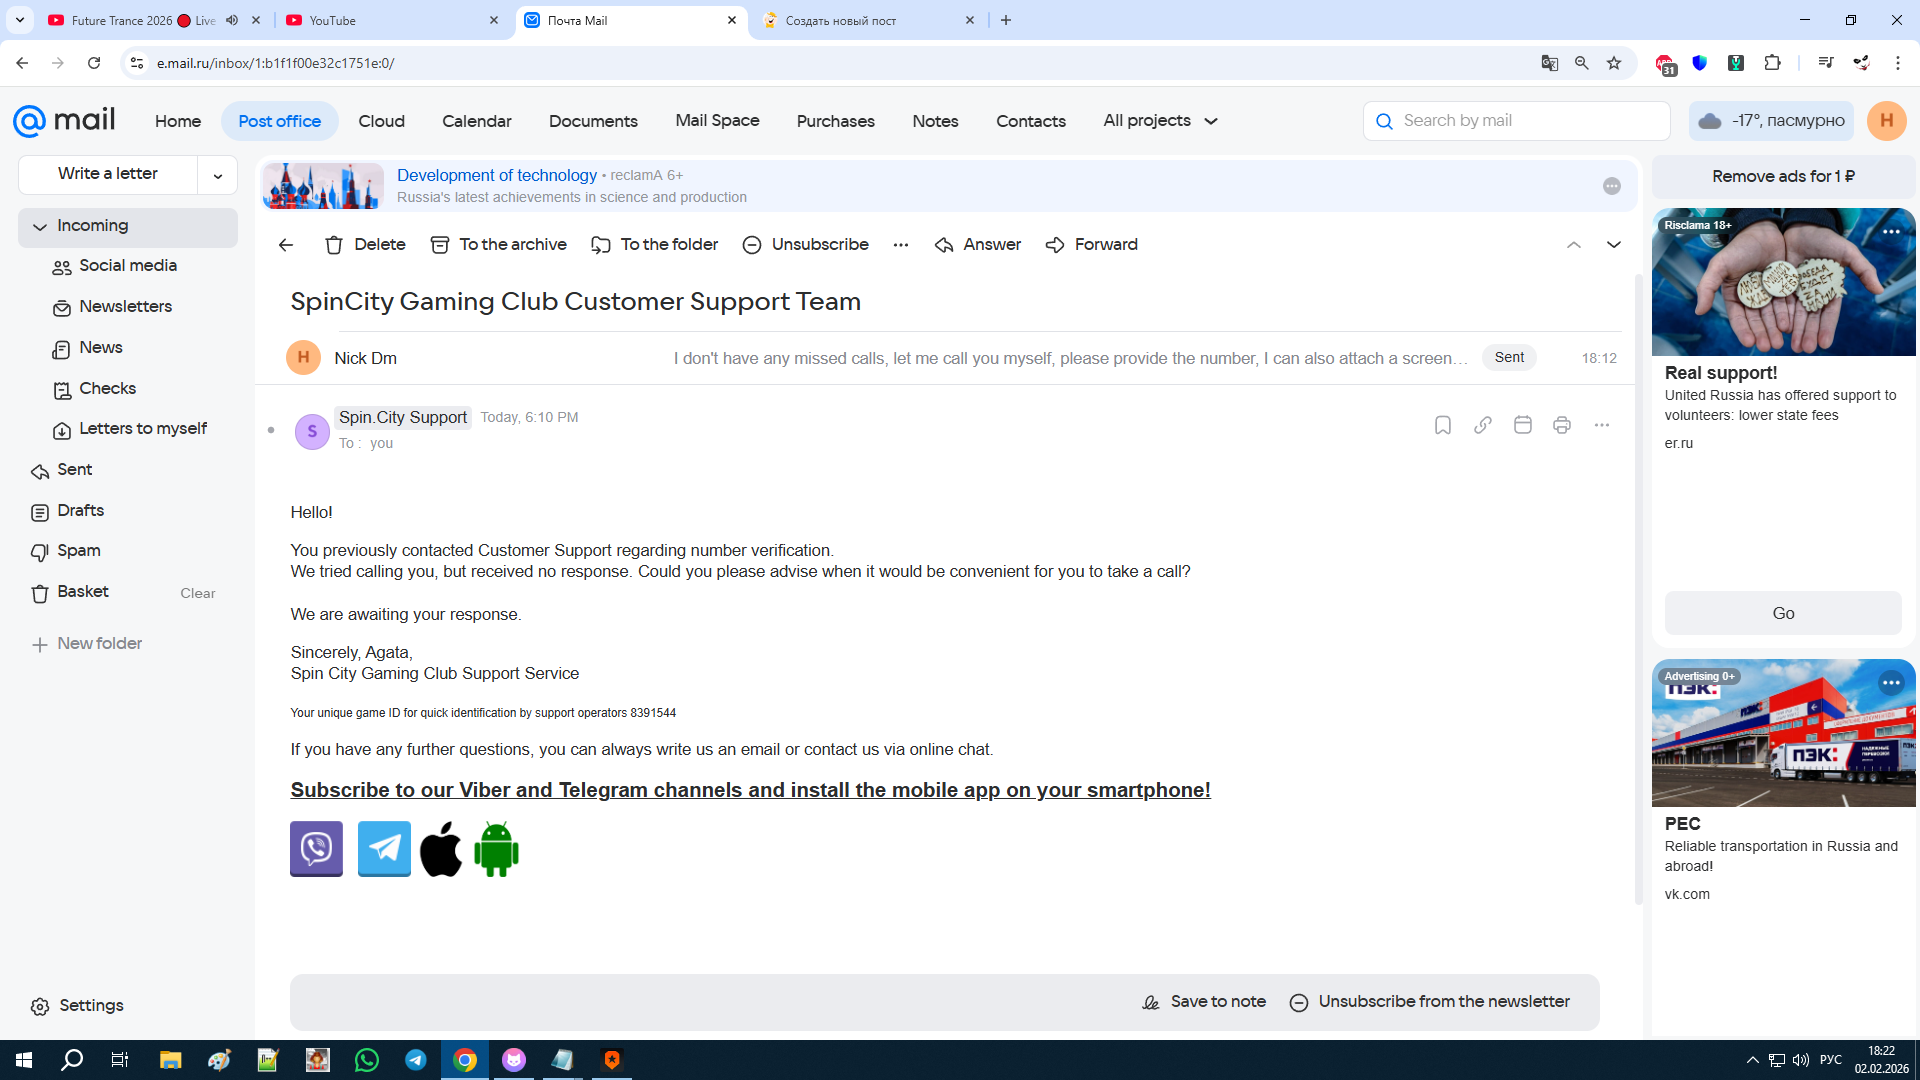The height and width of the screenshot is (1080, 1920).
Task: Toggle the unread dot beside Spin.City Support
Action: pyautogui.click(x=271, y=430)
